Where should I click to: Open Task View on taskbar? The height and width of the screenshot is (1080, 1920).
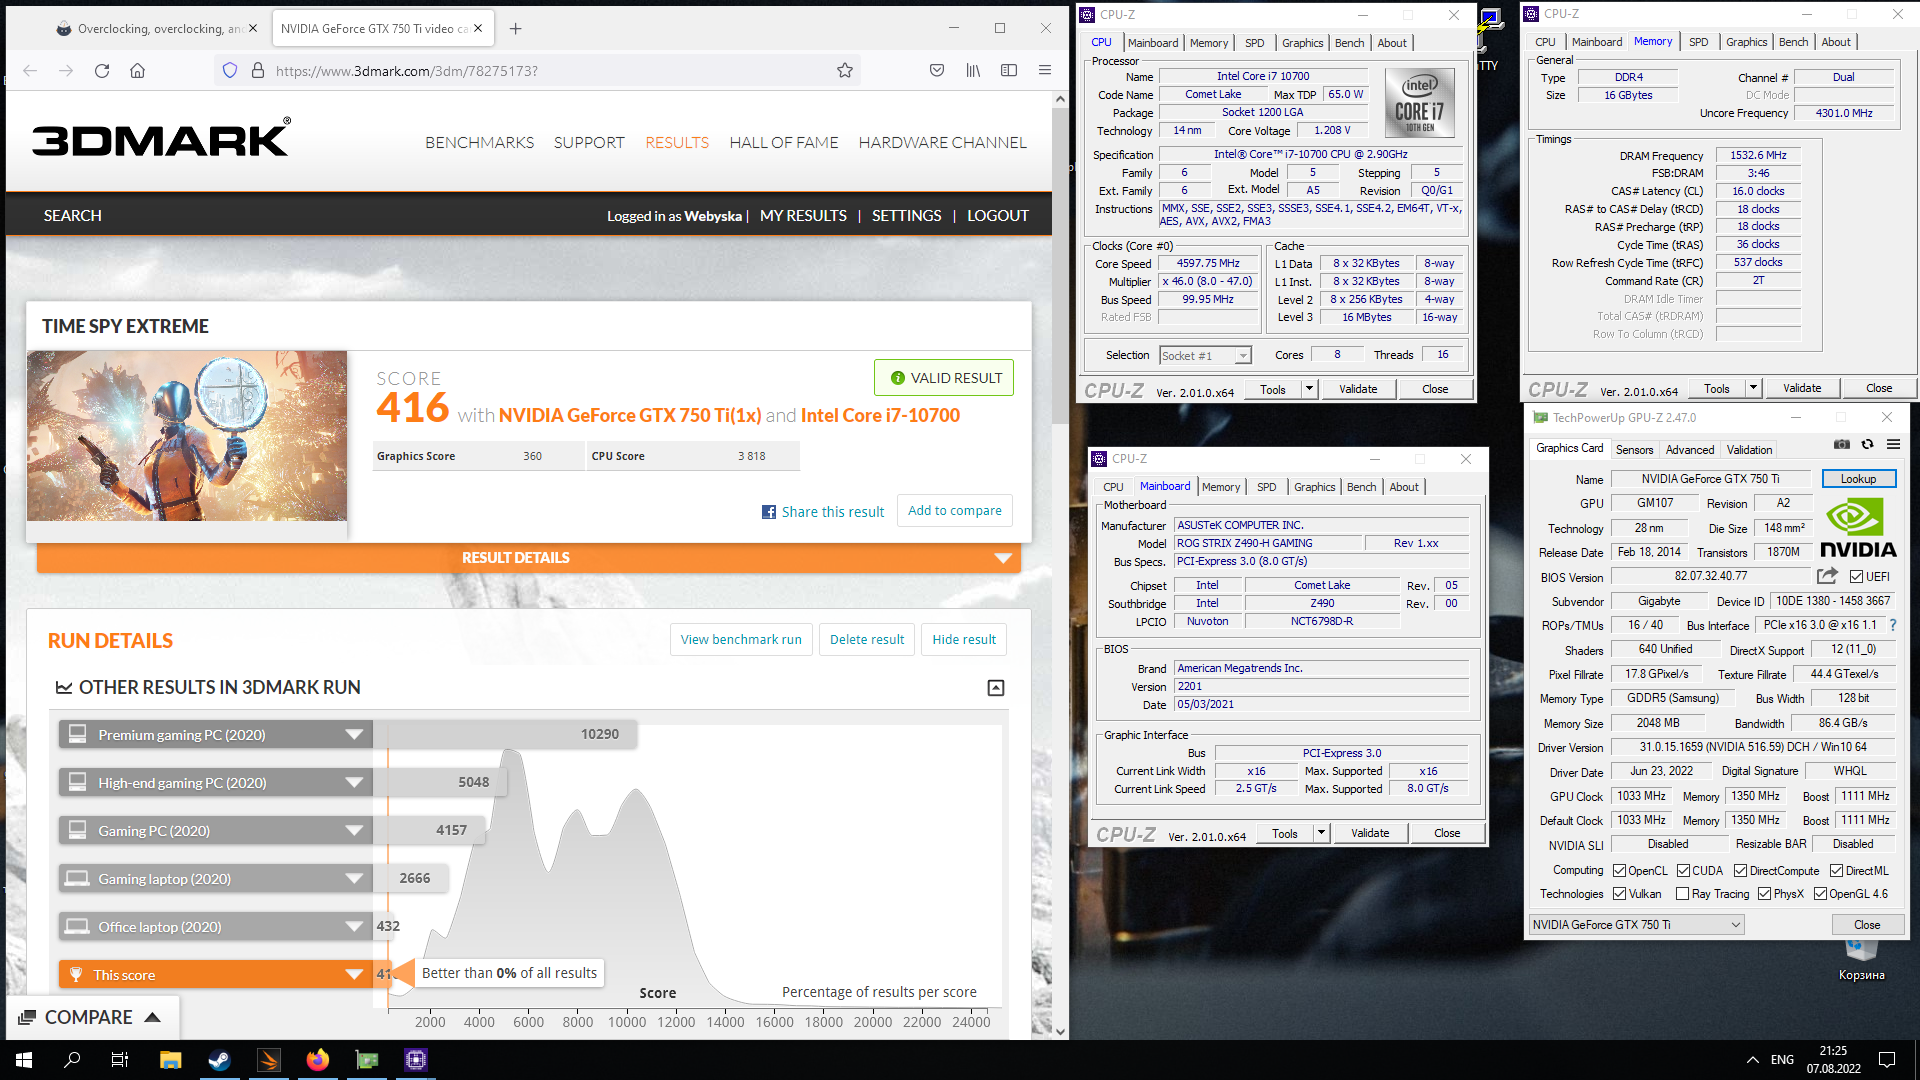[120, 1059]
